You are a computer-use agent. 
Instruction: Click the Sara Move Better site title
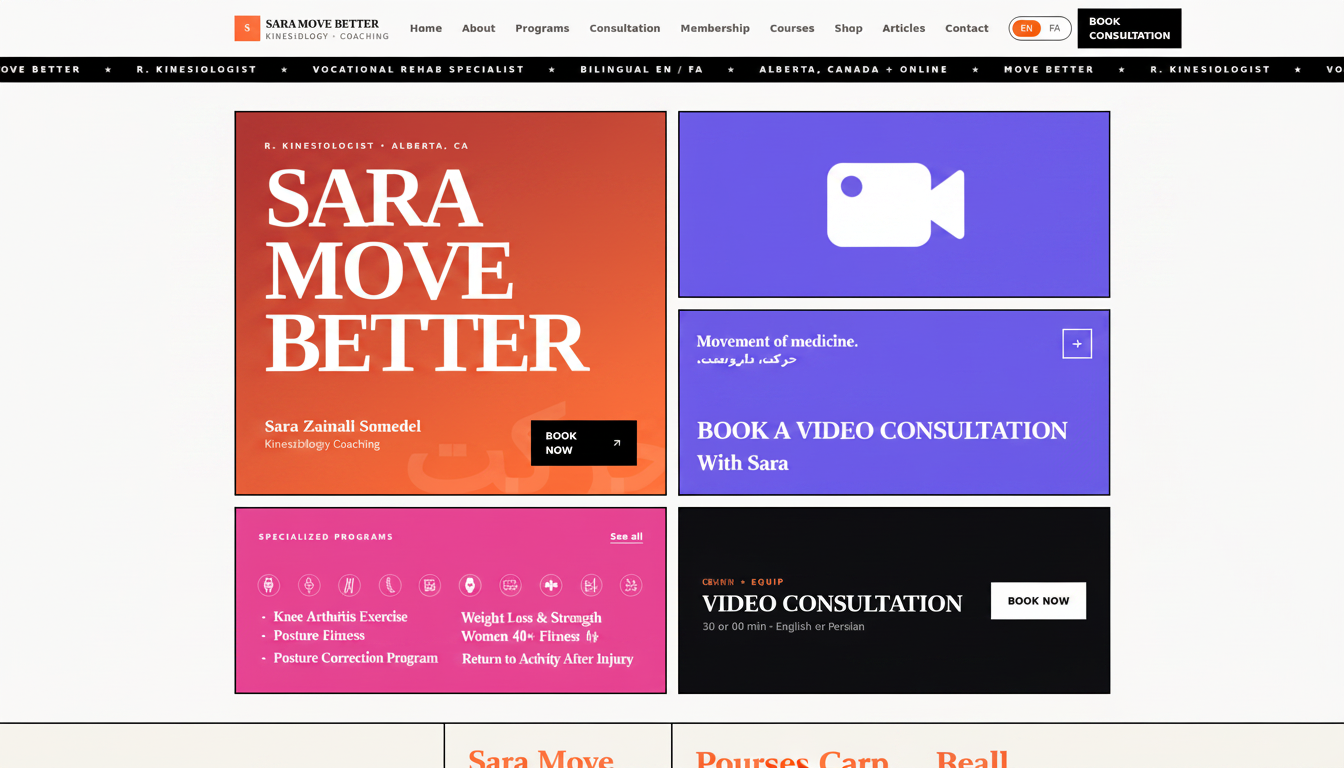coord(322,24)
